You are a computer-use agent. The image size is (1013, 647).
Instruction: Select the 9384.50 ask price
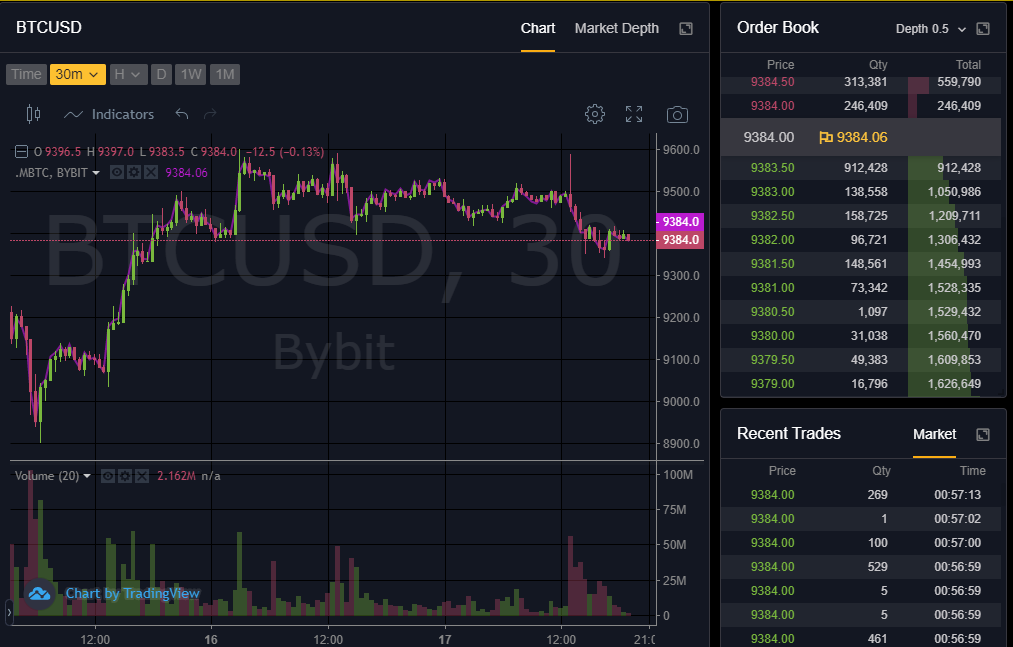(772, 82)
